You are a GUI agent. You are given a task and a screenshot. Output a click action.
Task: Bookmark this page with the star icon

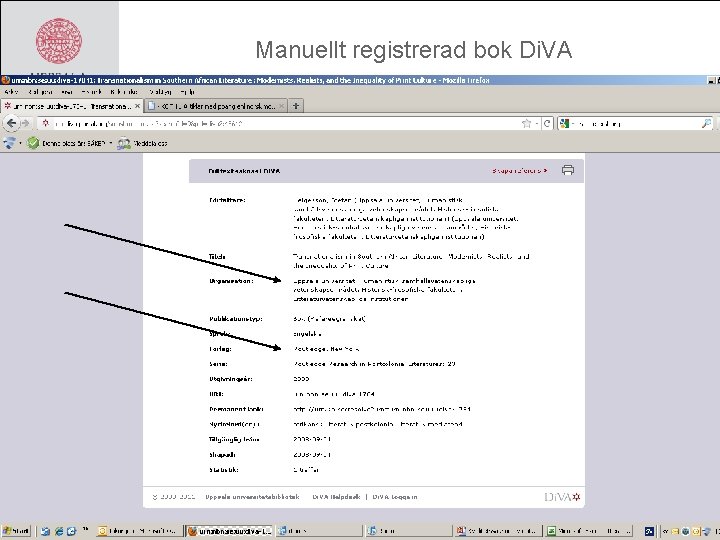point(526,123)
